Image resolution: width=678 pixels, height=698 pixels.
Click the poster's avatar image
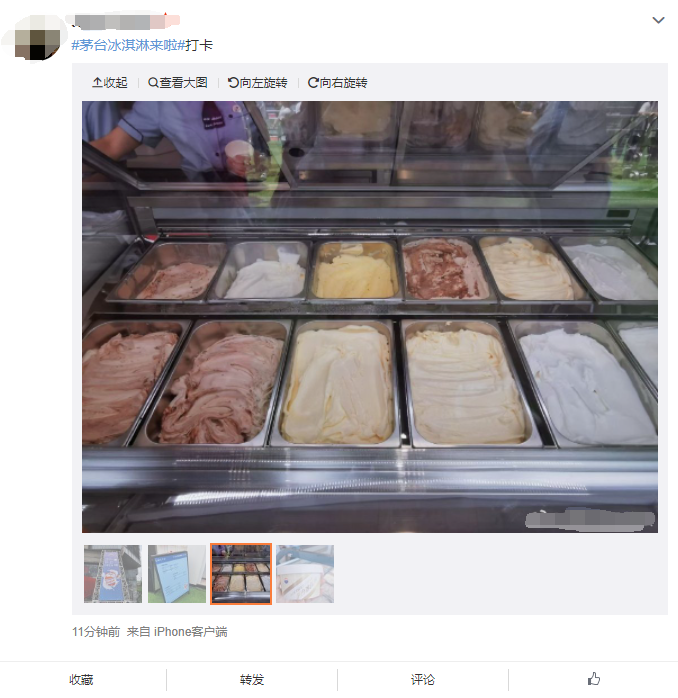pyautogui.click(x=37, y=38)
